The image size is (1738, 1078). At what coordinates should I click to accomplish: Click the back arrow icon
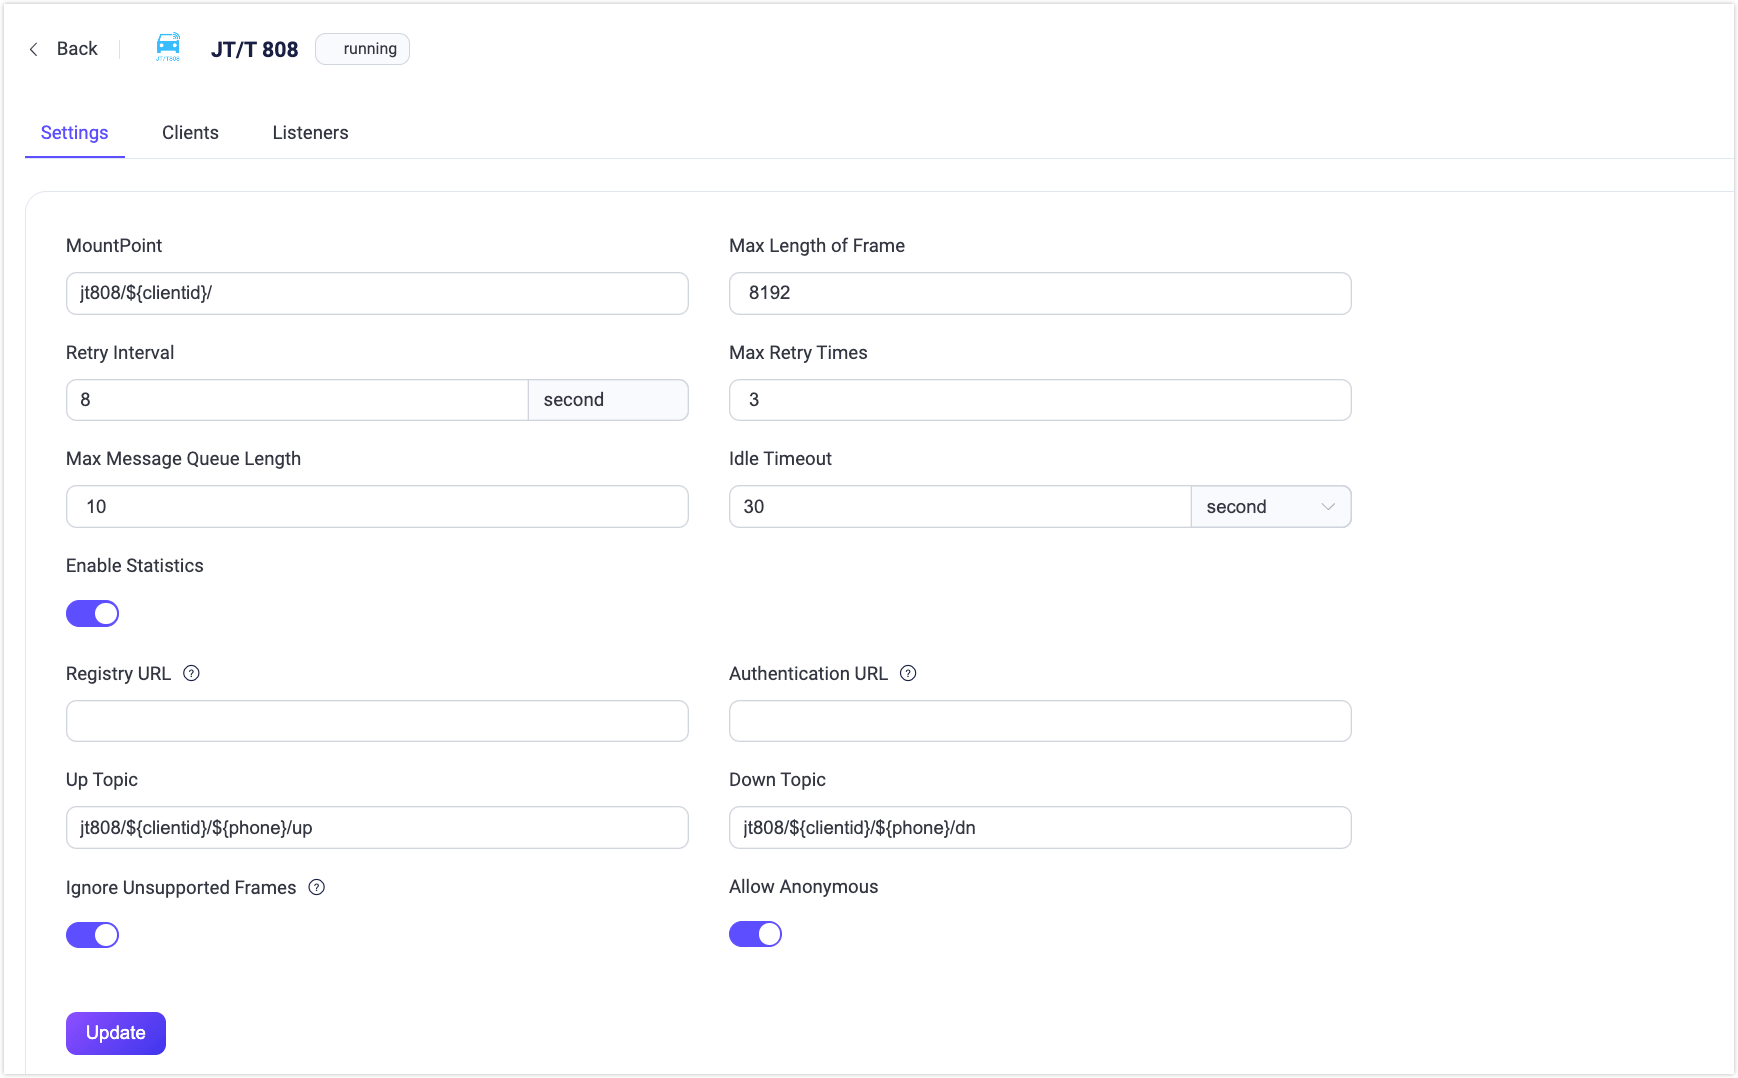pyautogui.click(x=34, y=49)
